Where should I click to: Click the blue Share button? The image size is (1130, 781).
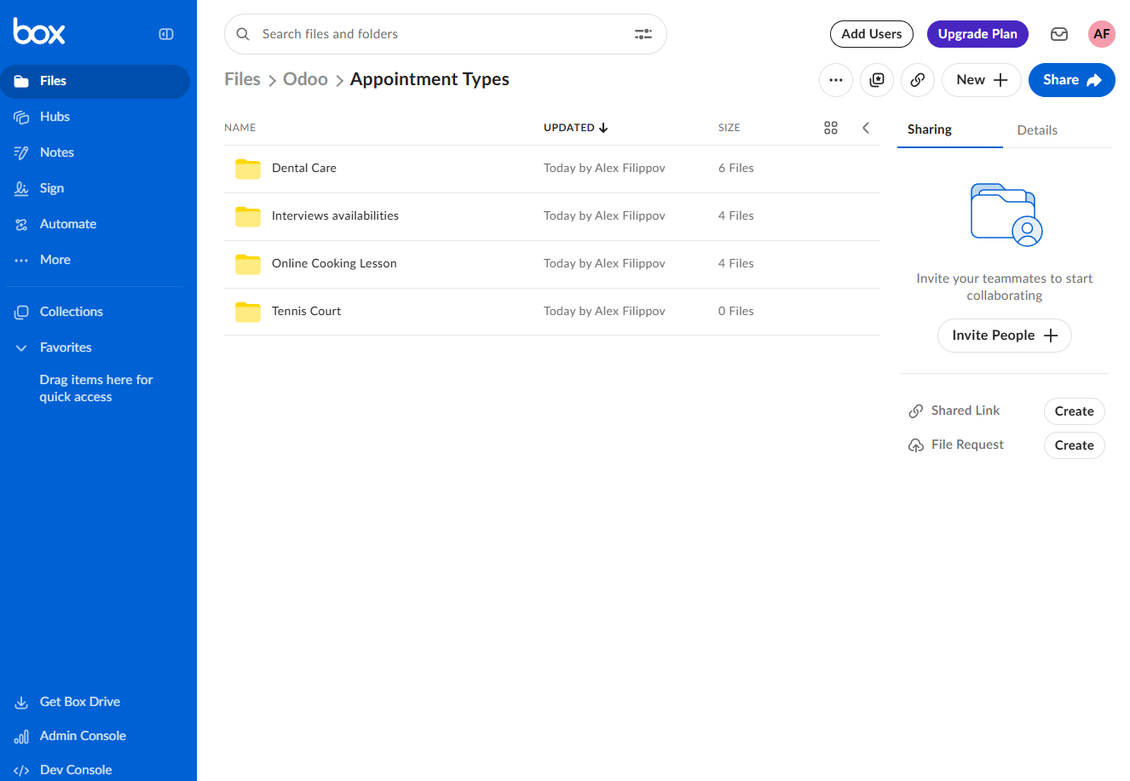[x=1072, y=80]
